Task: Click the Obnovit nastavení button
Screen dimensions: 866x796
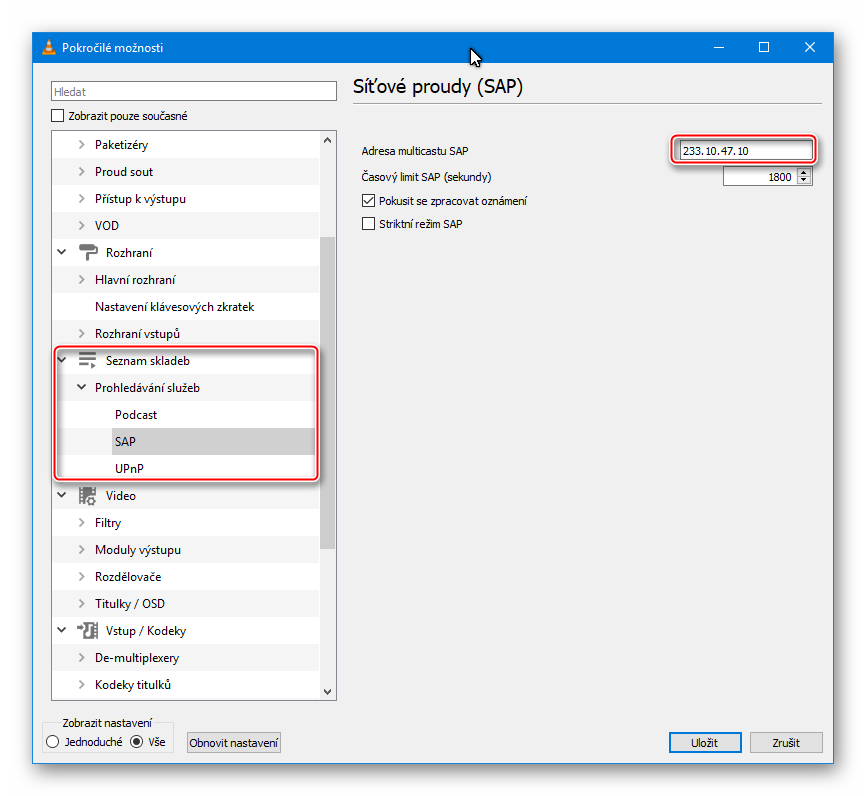Action: (x=235, y=743)
